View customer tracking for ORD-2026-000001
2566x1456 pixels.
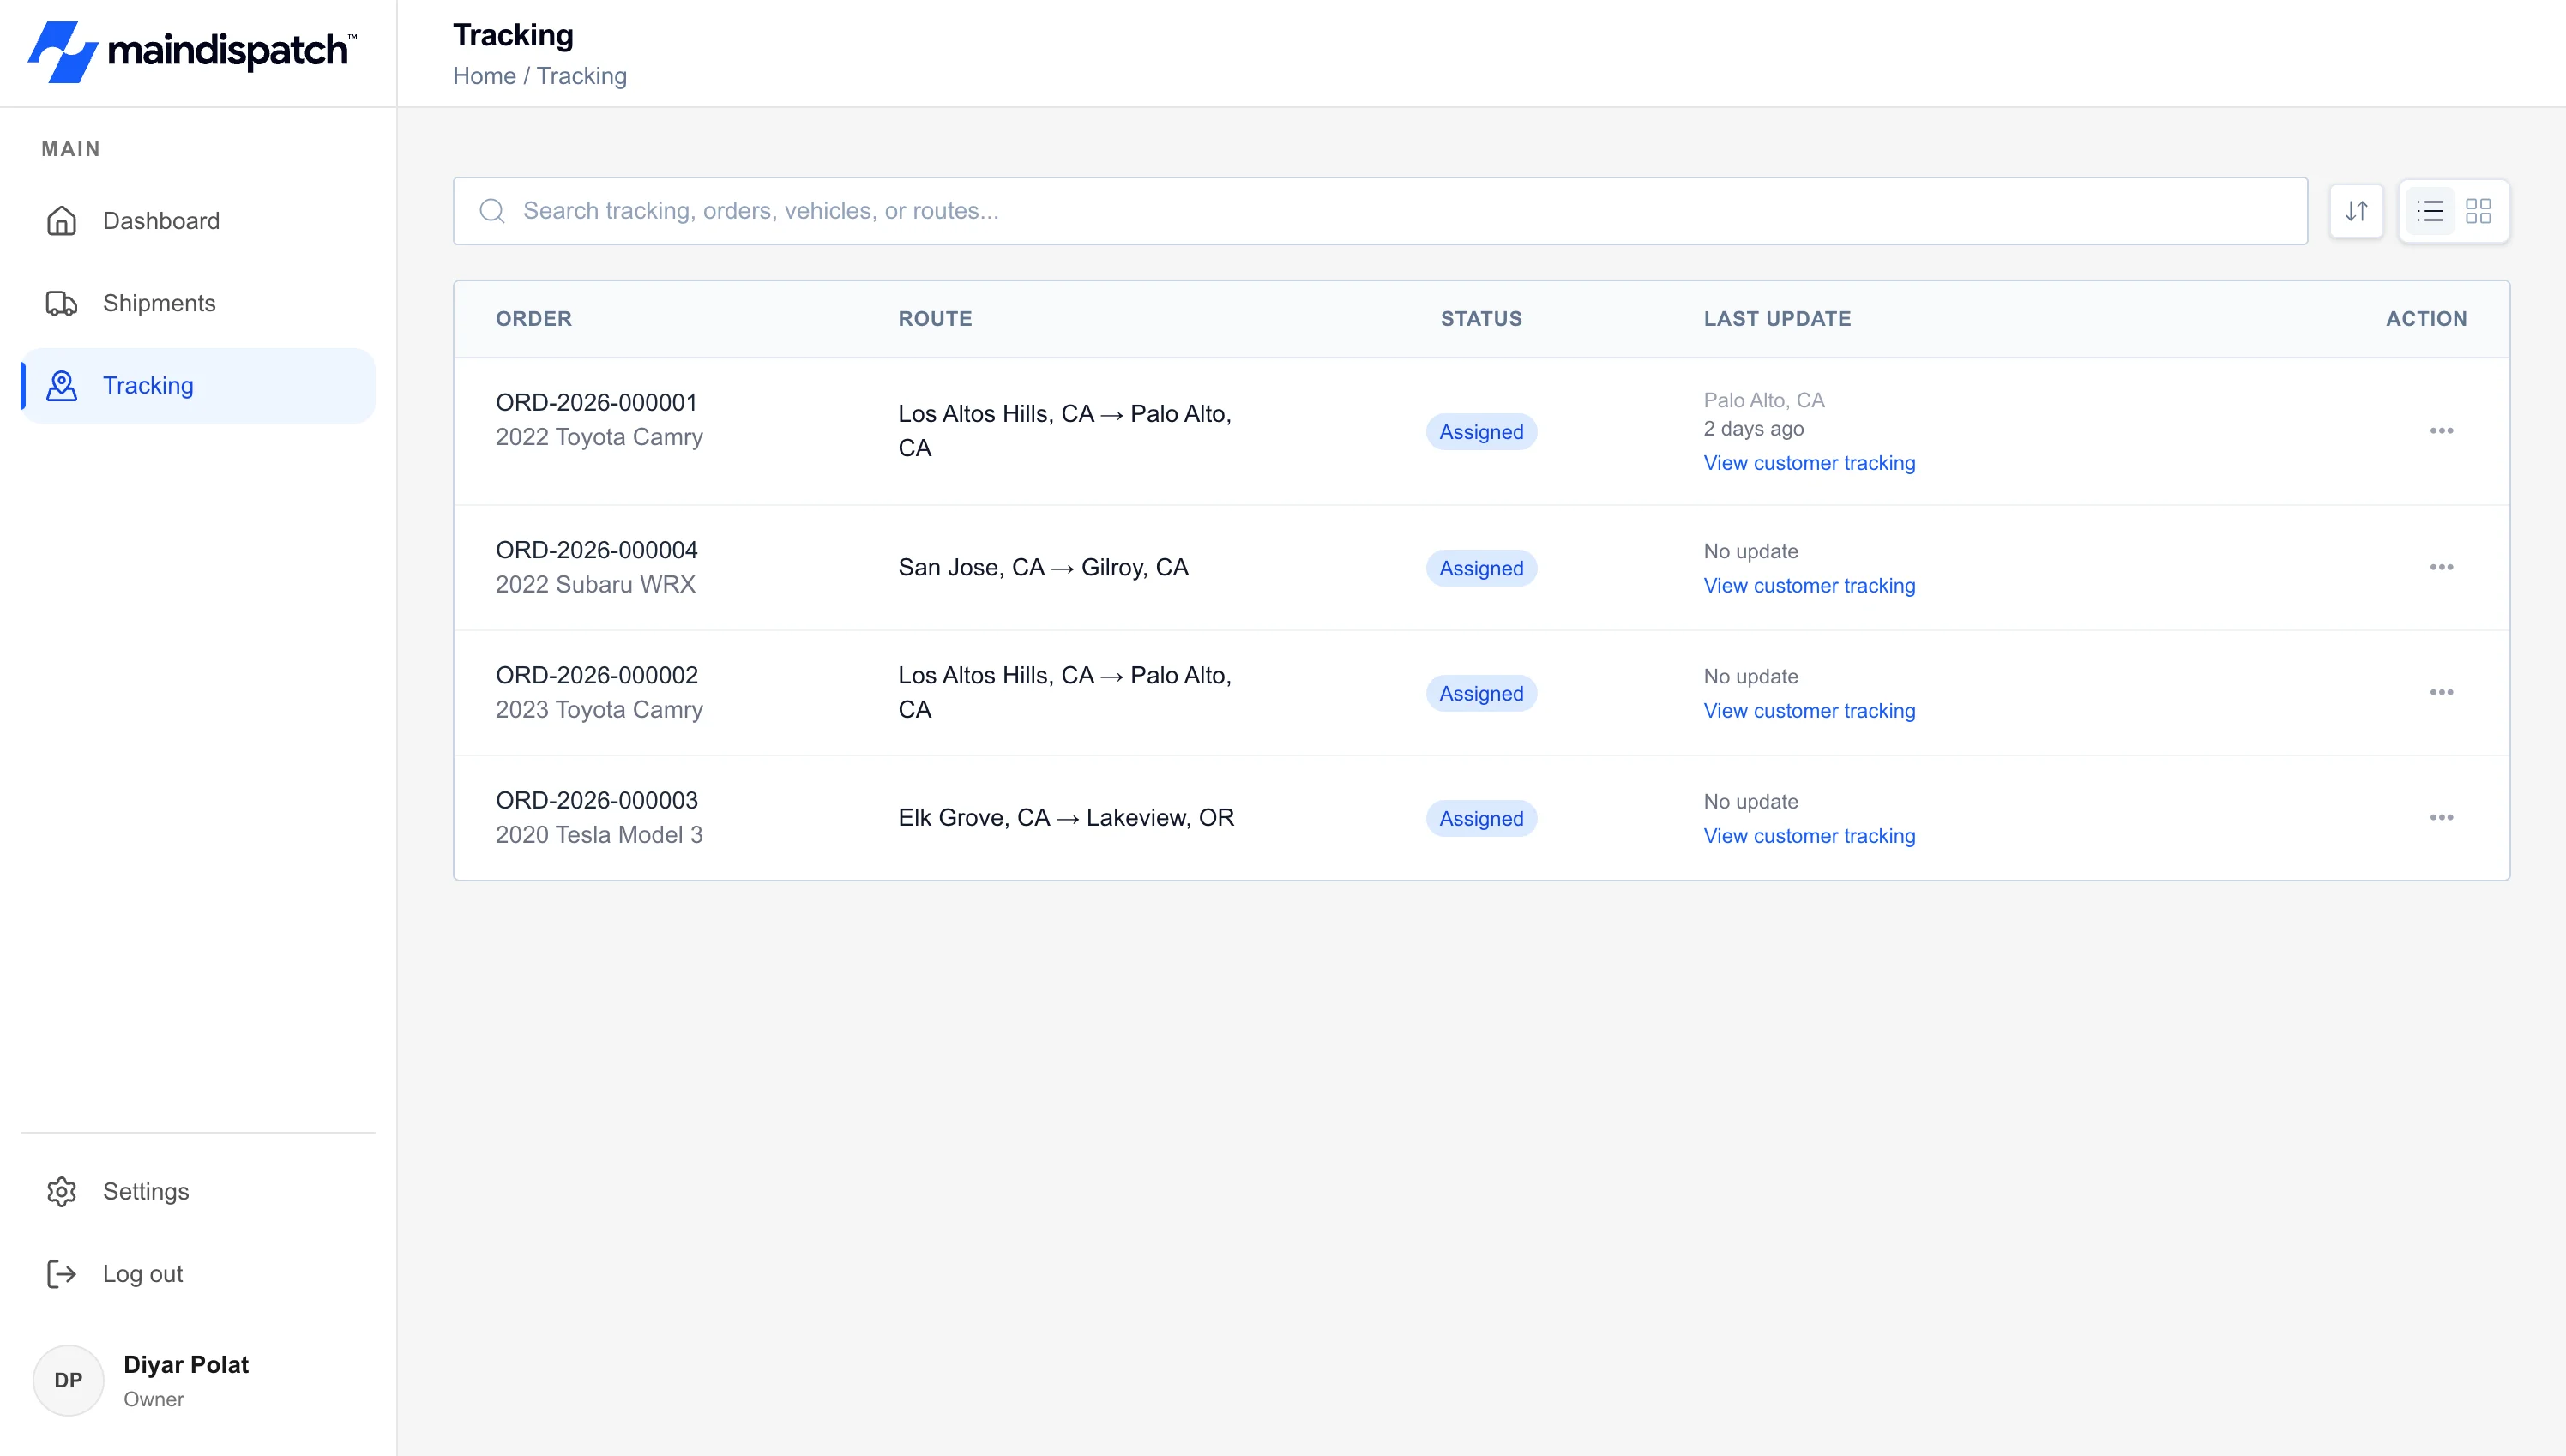coord(1809,463)
